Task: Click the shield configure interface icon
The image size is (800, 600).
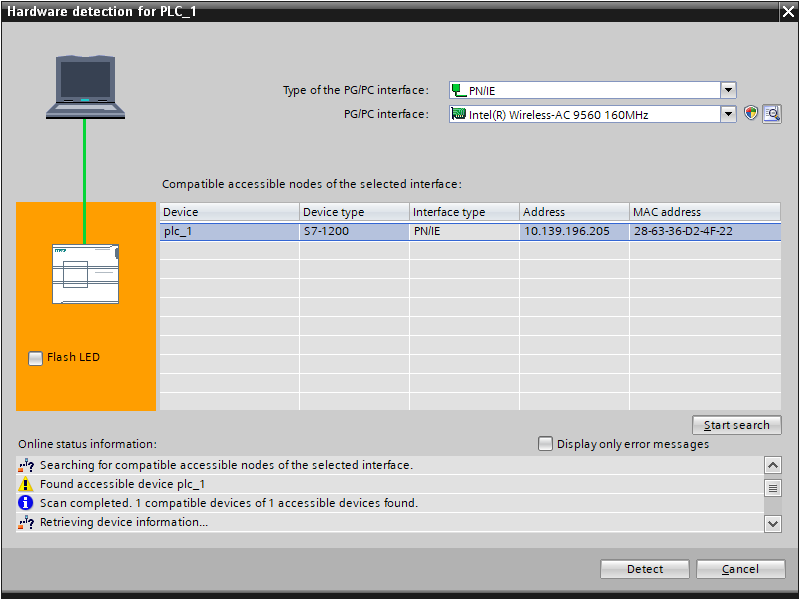Action: pos(752,114)
